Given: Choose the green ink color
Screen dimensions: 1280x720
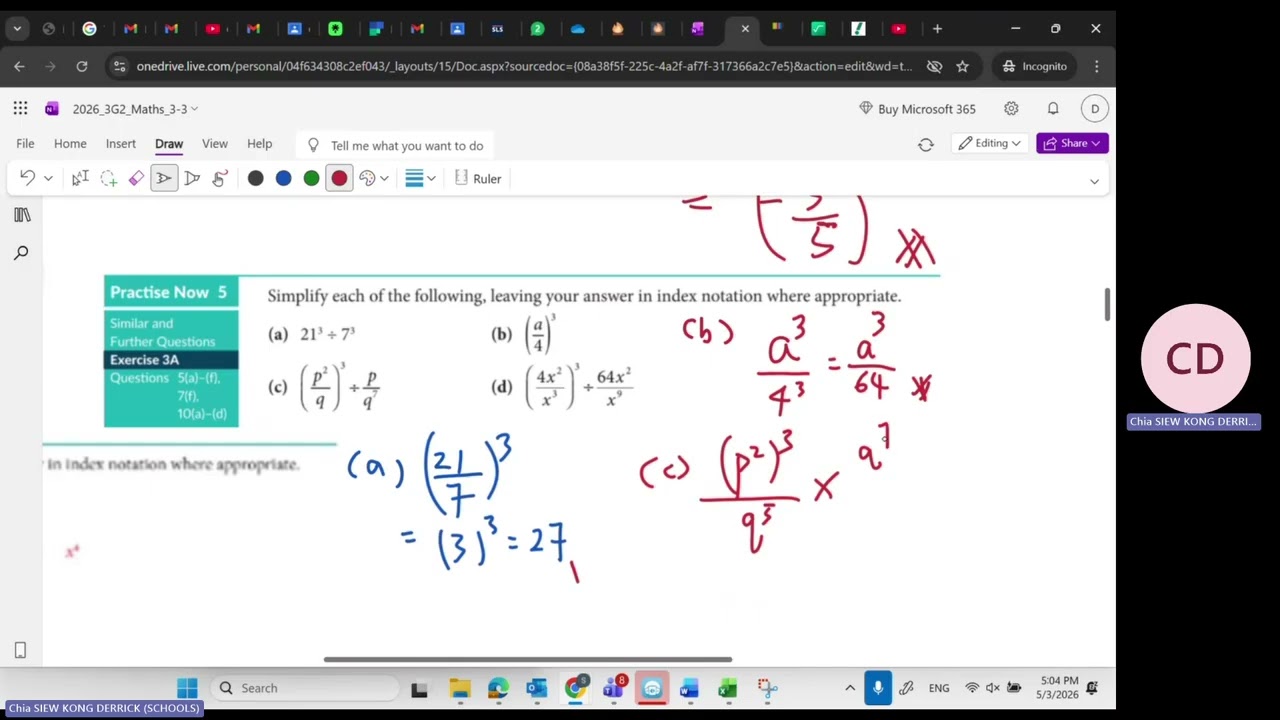Looking at the screenshot, I should pyautogui.click(x=312, y=178).
